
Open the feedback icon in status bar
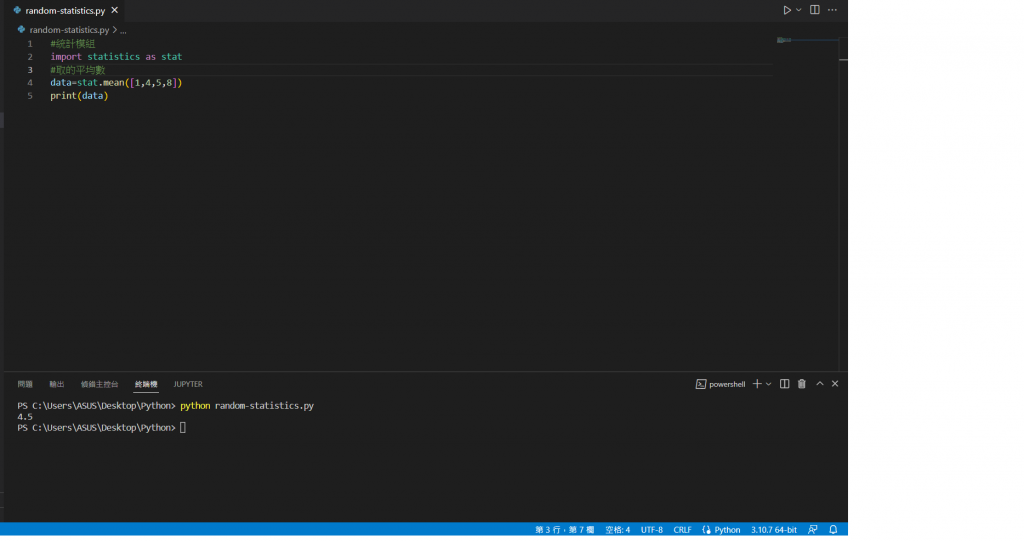click(813, 530)
